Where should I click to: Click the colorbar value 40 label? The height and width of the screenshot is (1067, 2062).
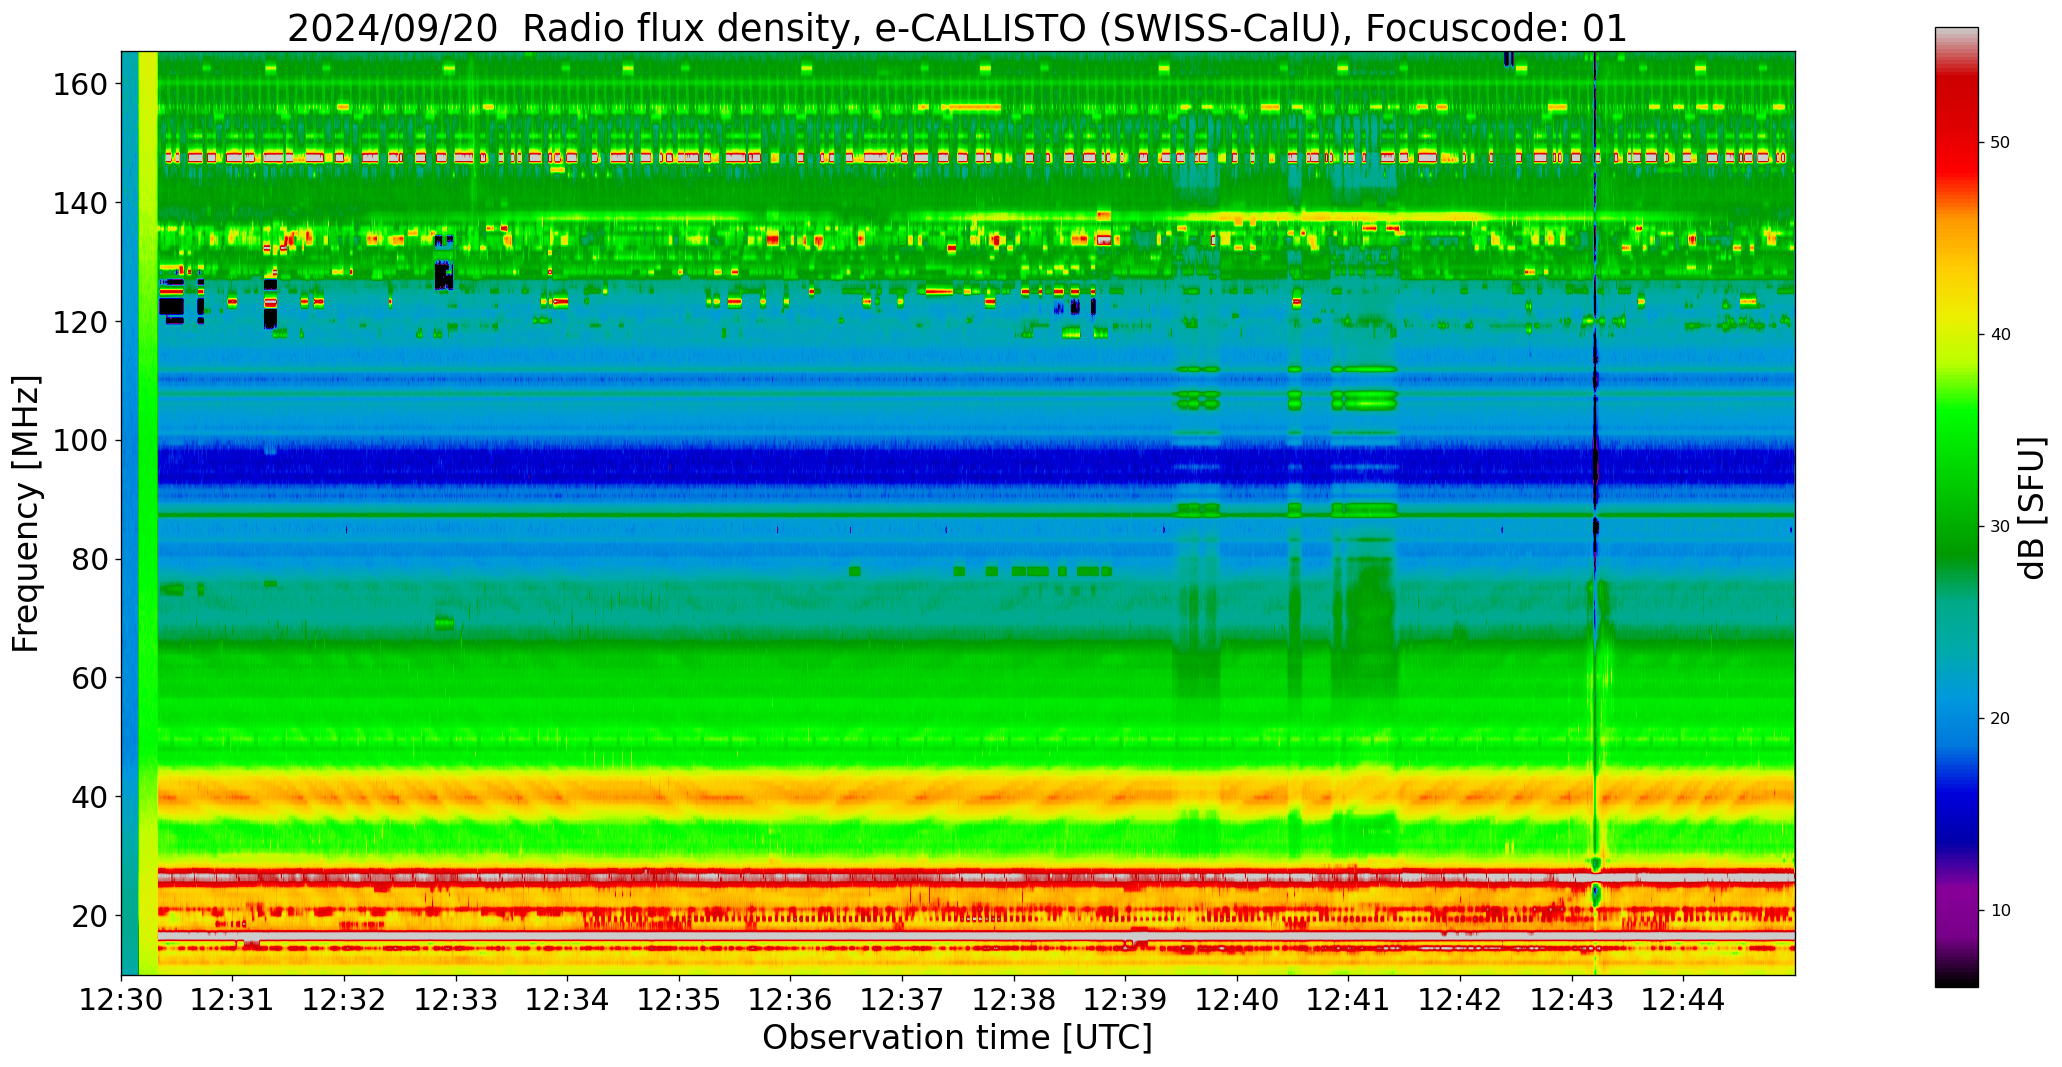point(2000,335)
